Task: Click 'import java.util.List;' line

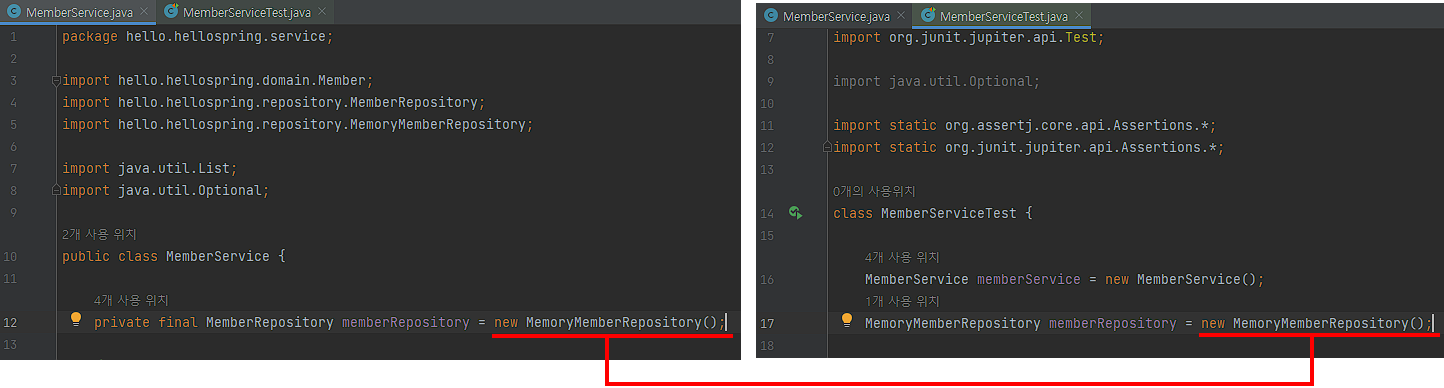Action: (x=149, y=168)
